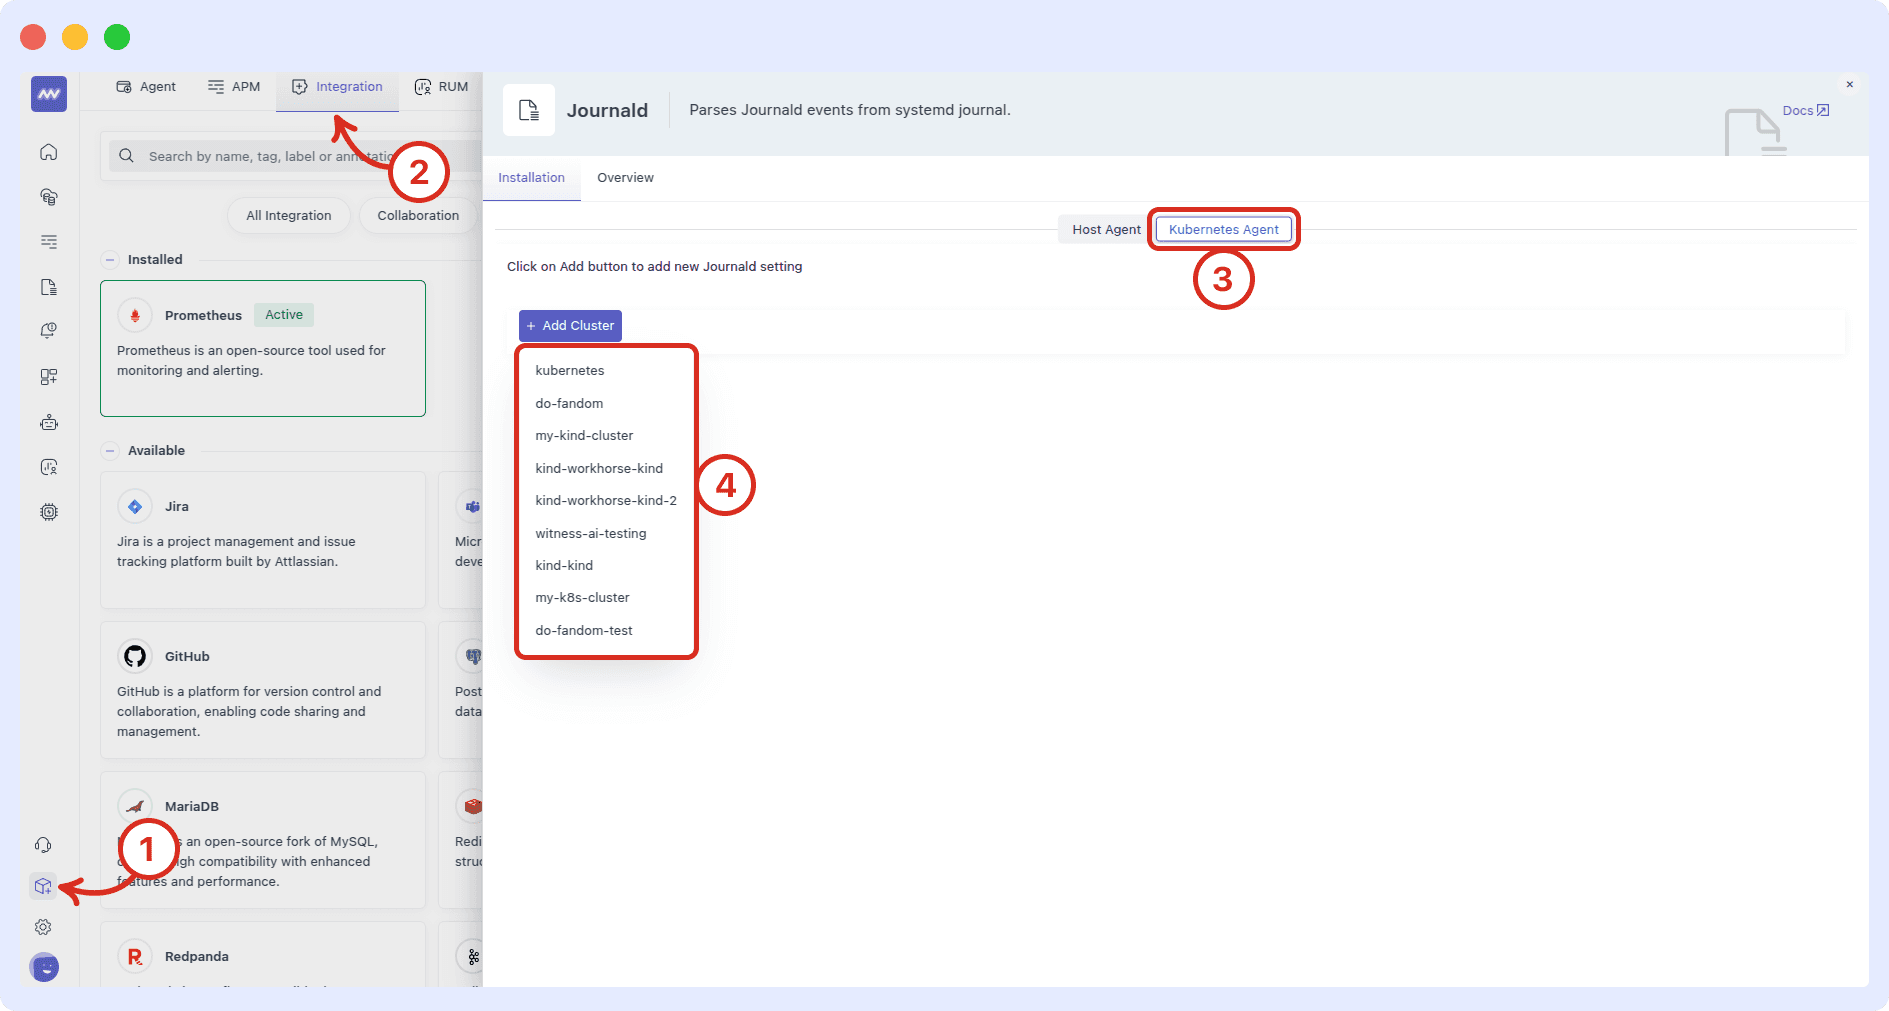Open the notifications bell icon in sidebar

click(48, 331)
